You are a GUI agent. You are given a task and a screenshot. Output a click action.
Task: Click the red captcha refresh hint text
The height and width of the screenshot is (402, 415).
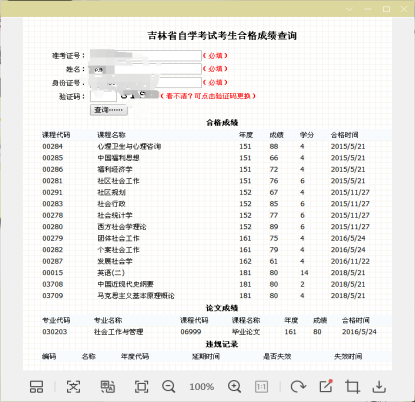pos(208,96)
